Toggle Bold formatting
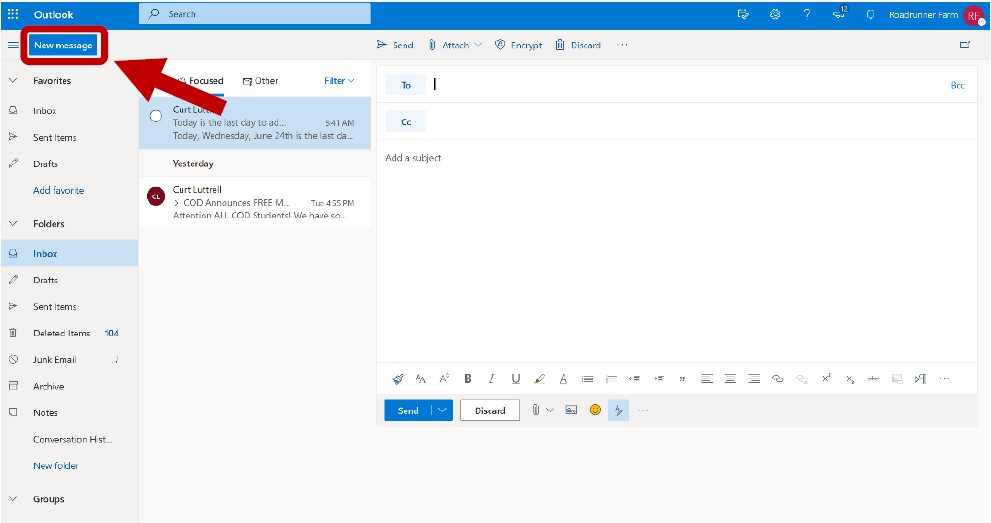This screenshot has height=523, width=991. coord(468,379)
